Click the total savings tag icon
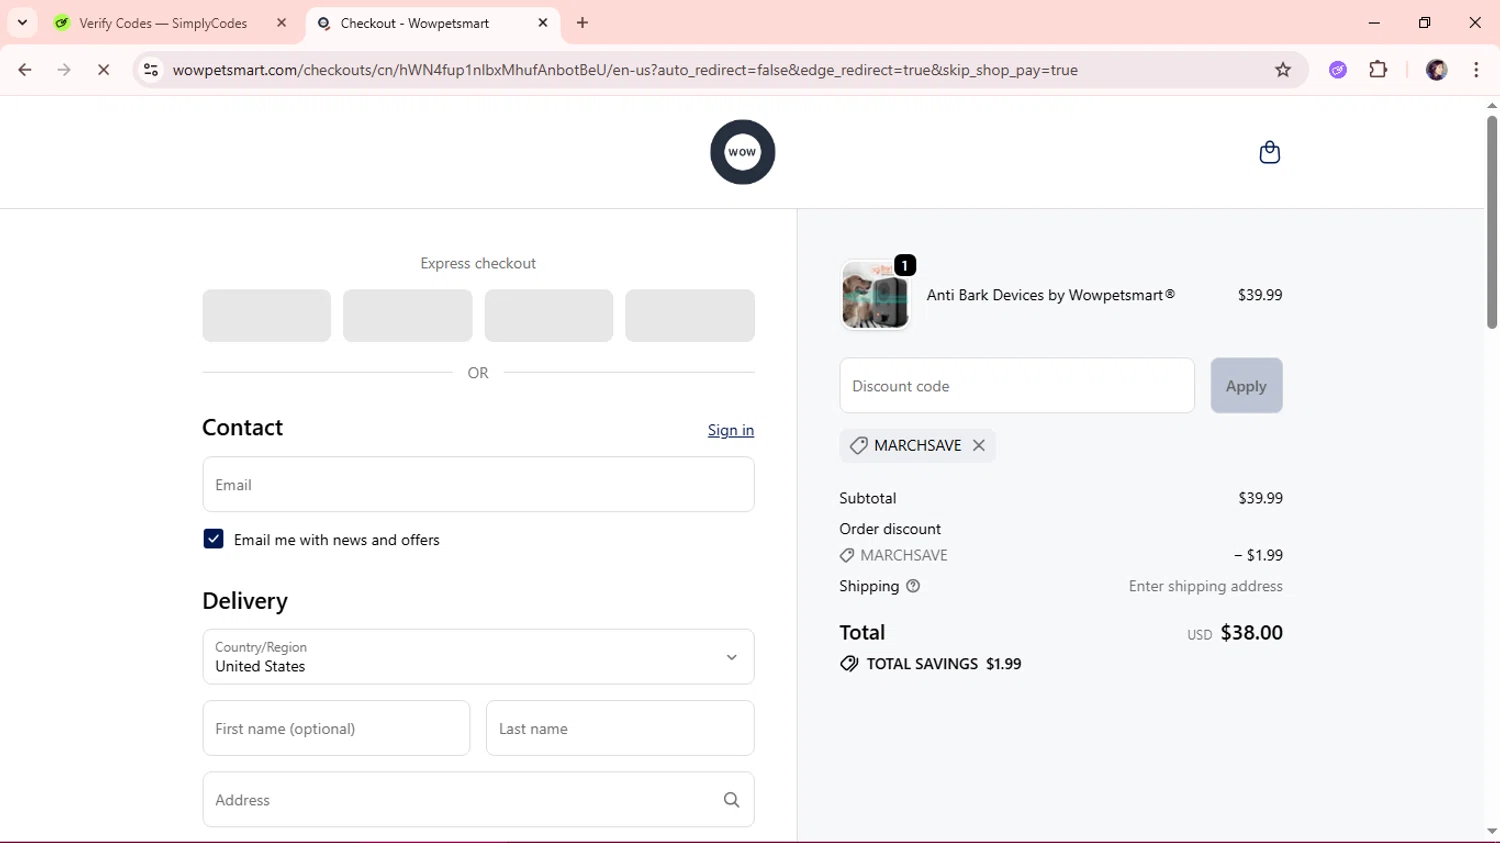Screen dimensions: 1500x843 [849, 664]
